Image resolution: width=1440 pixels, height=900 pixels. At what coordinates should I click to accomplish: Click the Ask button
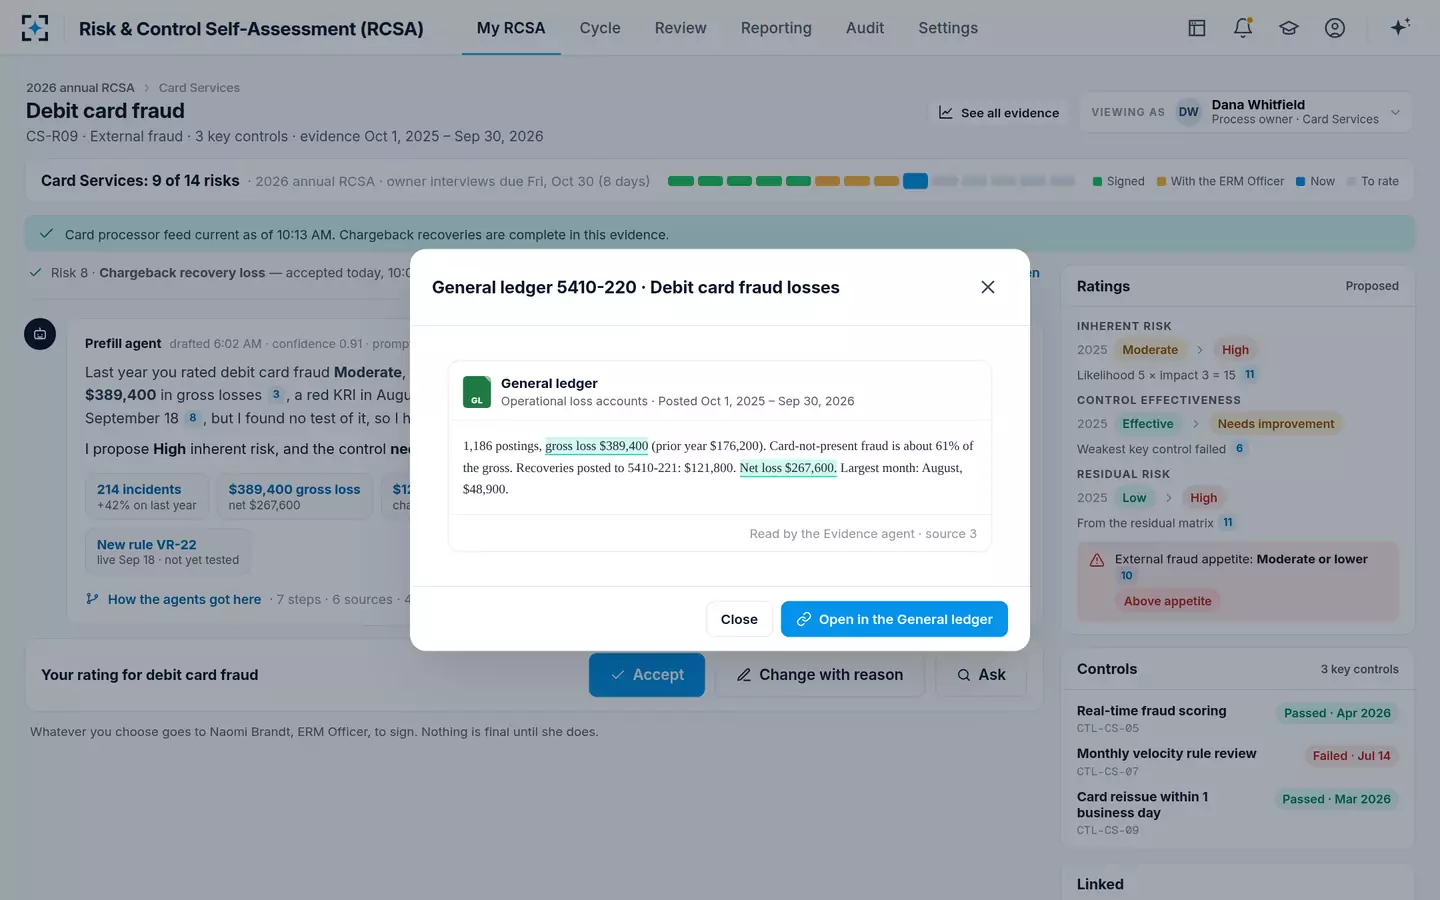pyautogui.click(x=981, y=675)
